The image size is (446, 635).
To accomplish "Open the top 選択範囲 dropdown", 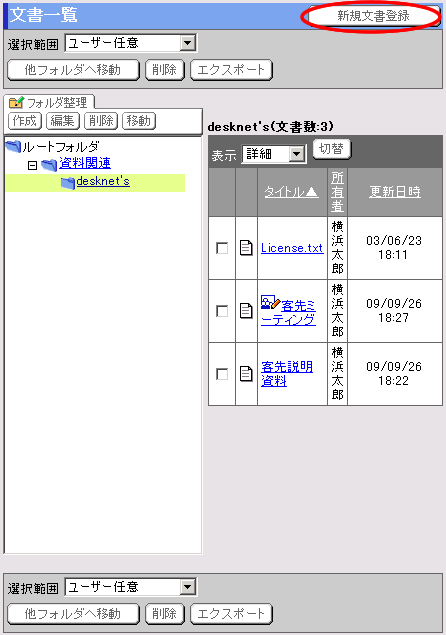I will (131, 43).
